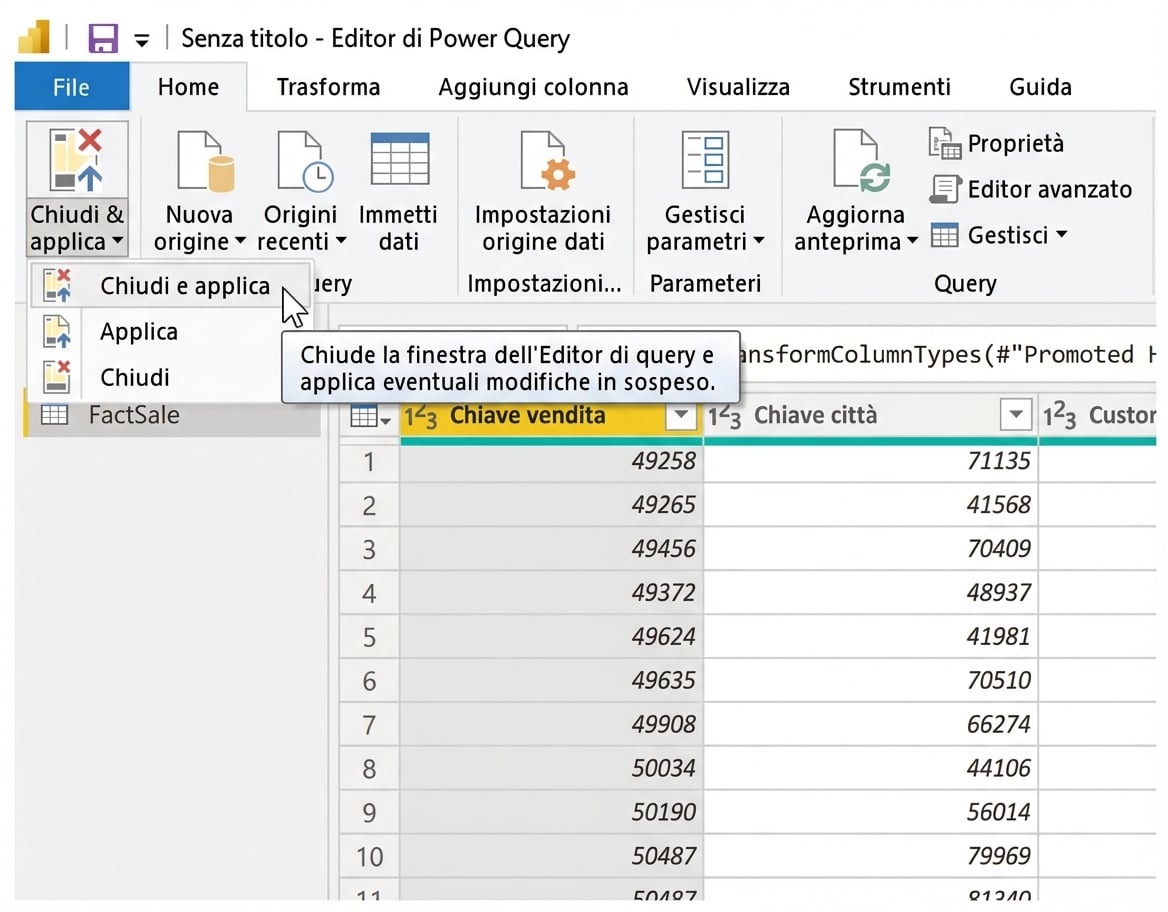Switch to the Strumenti tab
The width and height of the screenshot is (1168, 912).
pos(899,86)
